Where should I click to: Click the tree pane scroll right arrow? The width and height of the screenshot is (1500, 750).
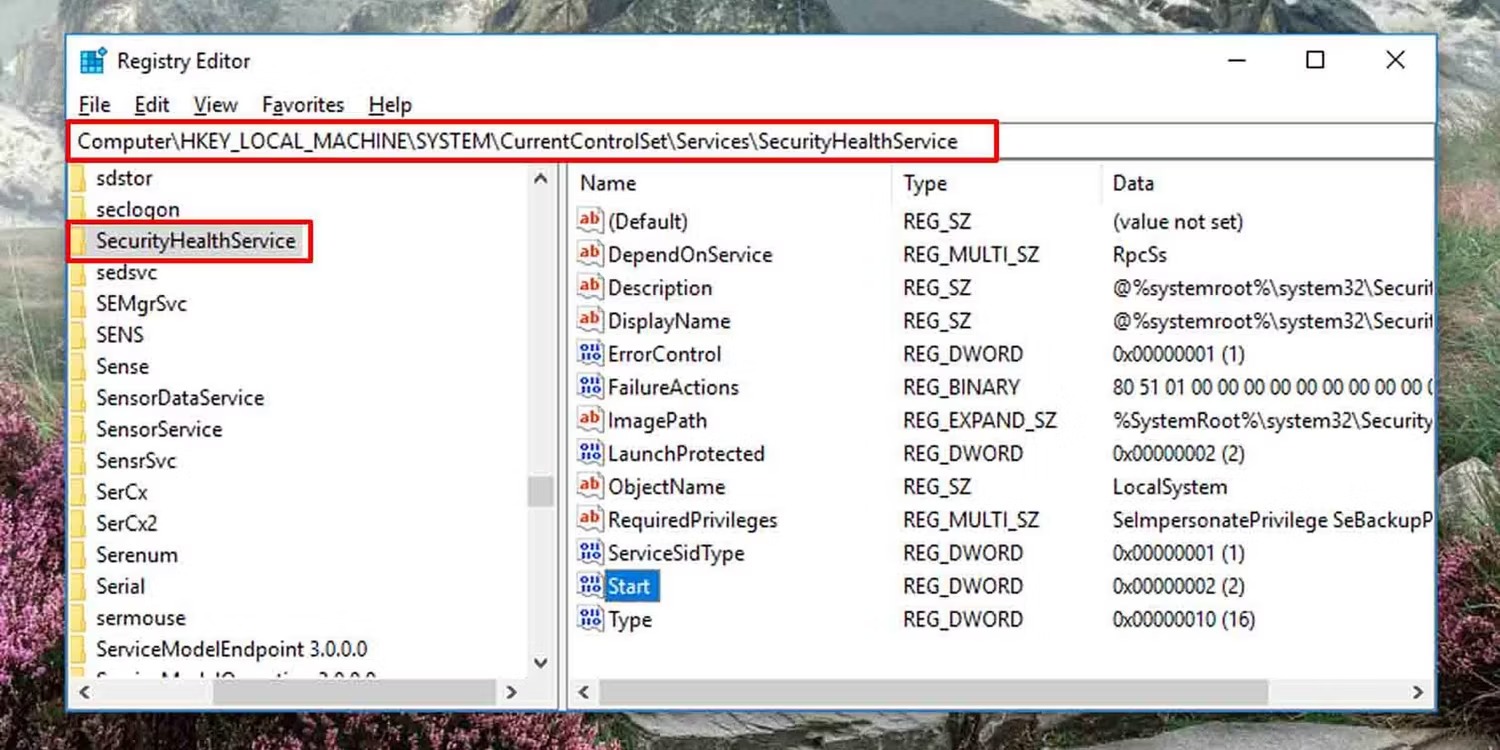(x=511, y=692)
